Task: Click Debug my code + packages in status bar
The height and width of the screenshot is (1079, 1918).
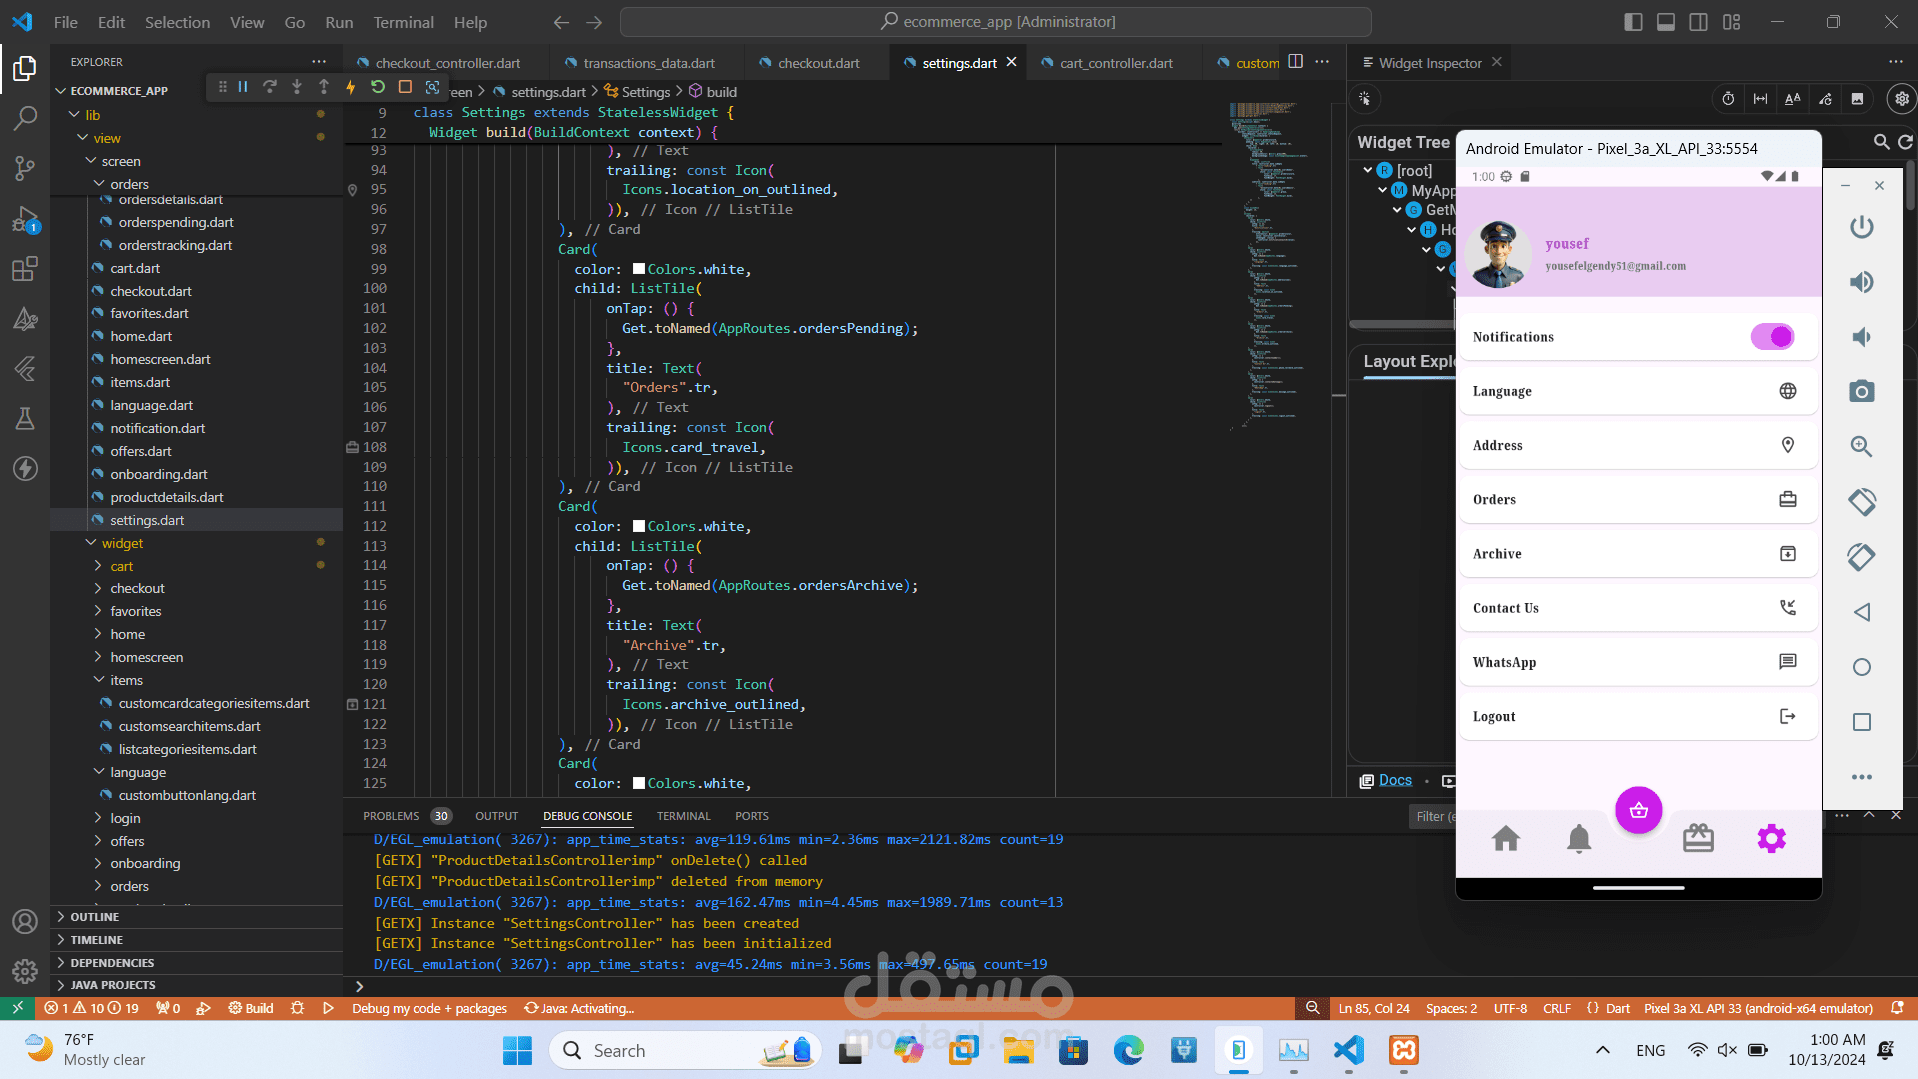Action: (429, 1008)
